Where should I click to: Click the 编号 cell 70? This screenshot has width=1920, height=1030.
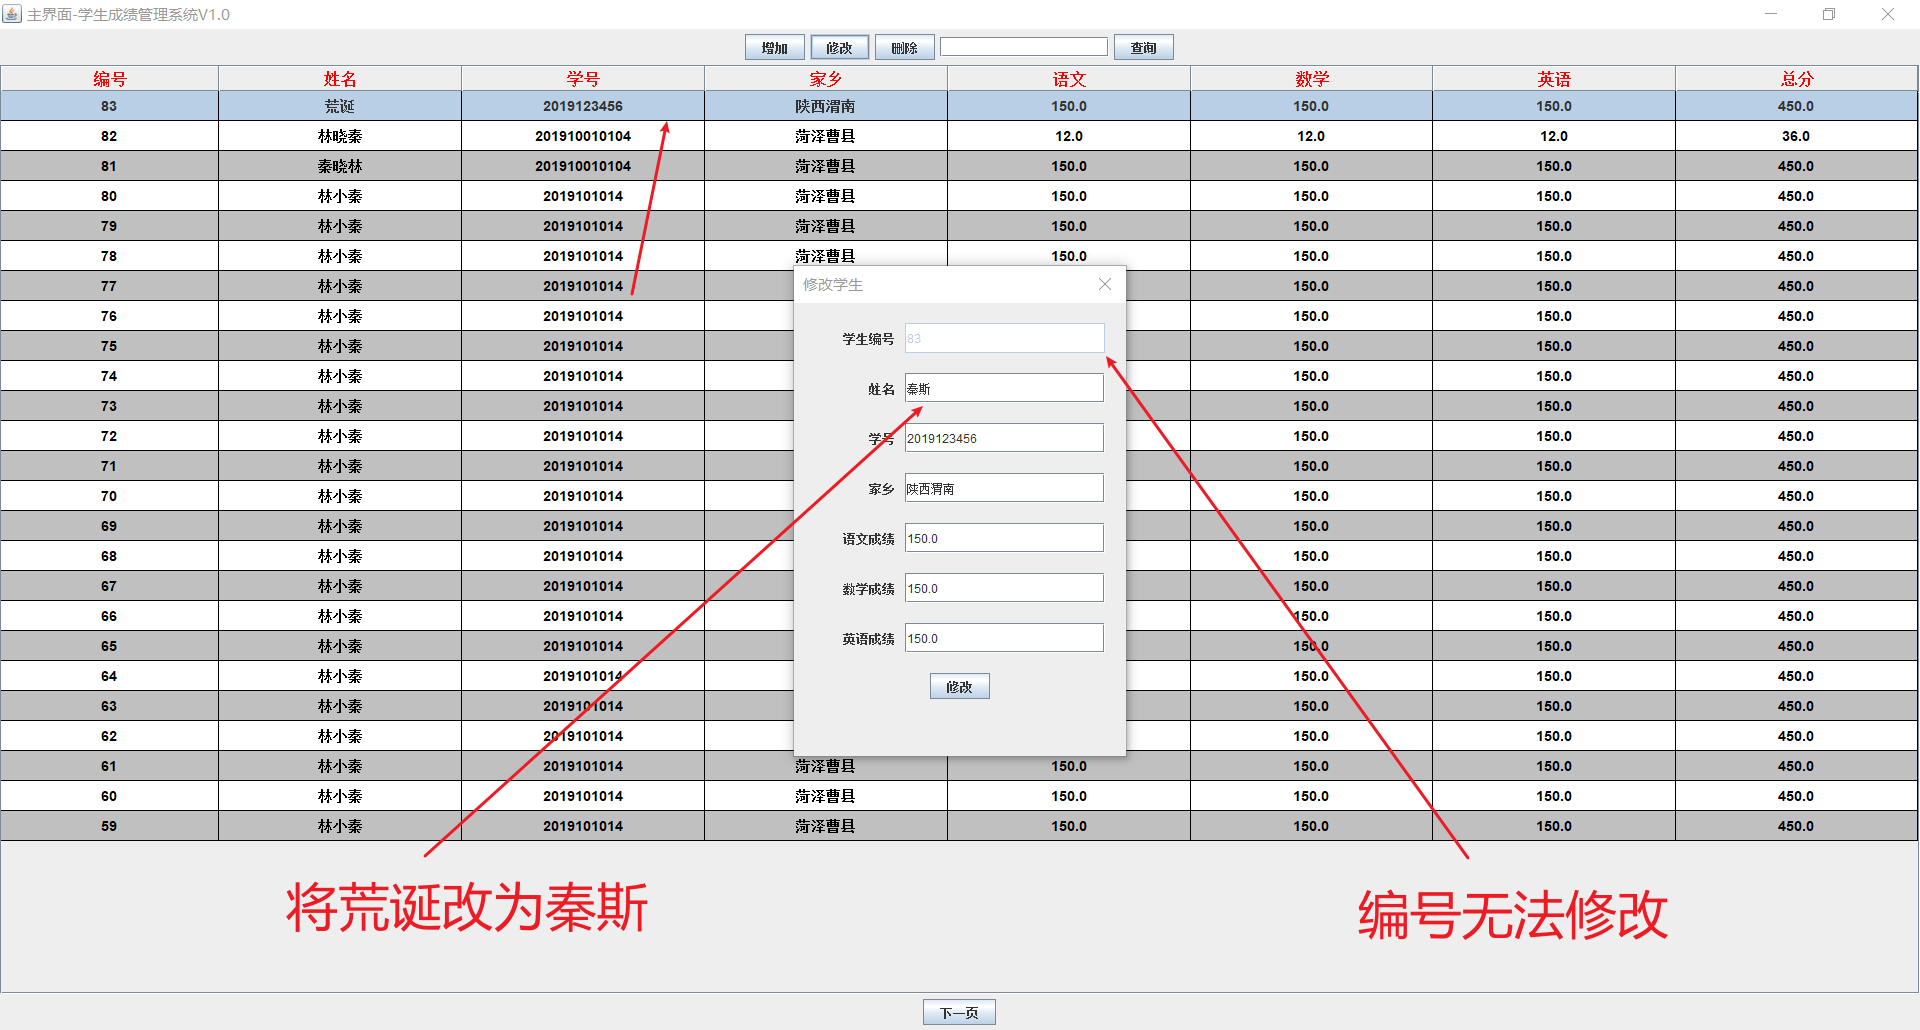point(109,496)
